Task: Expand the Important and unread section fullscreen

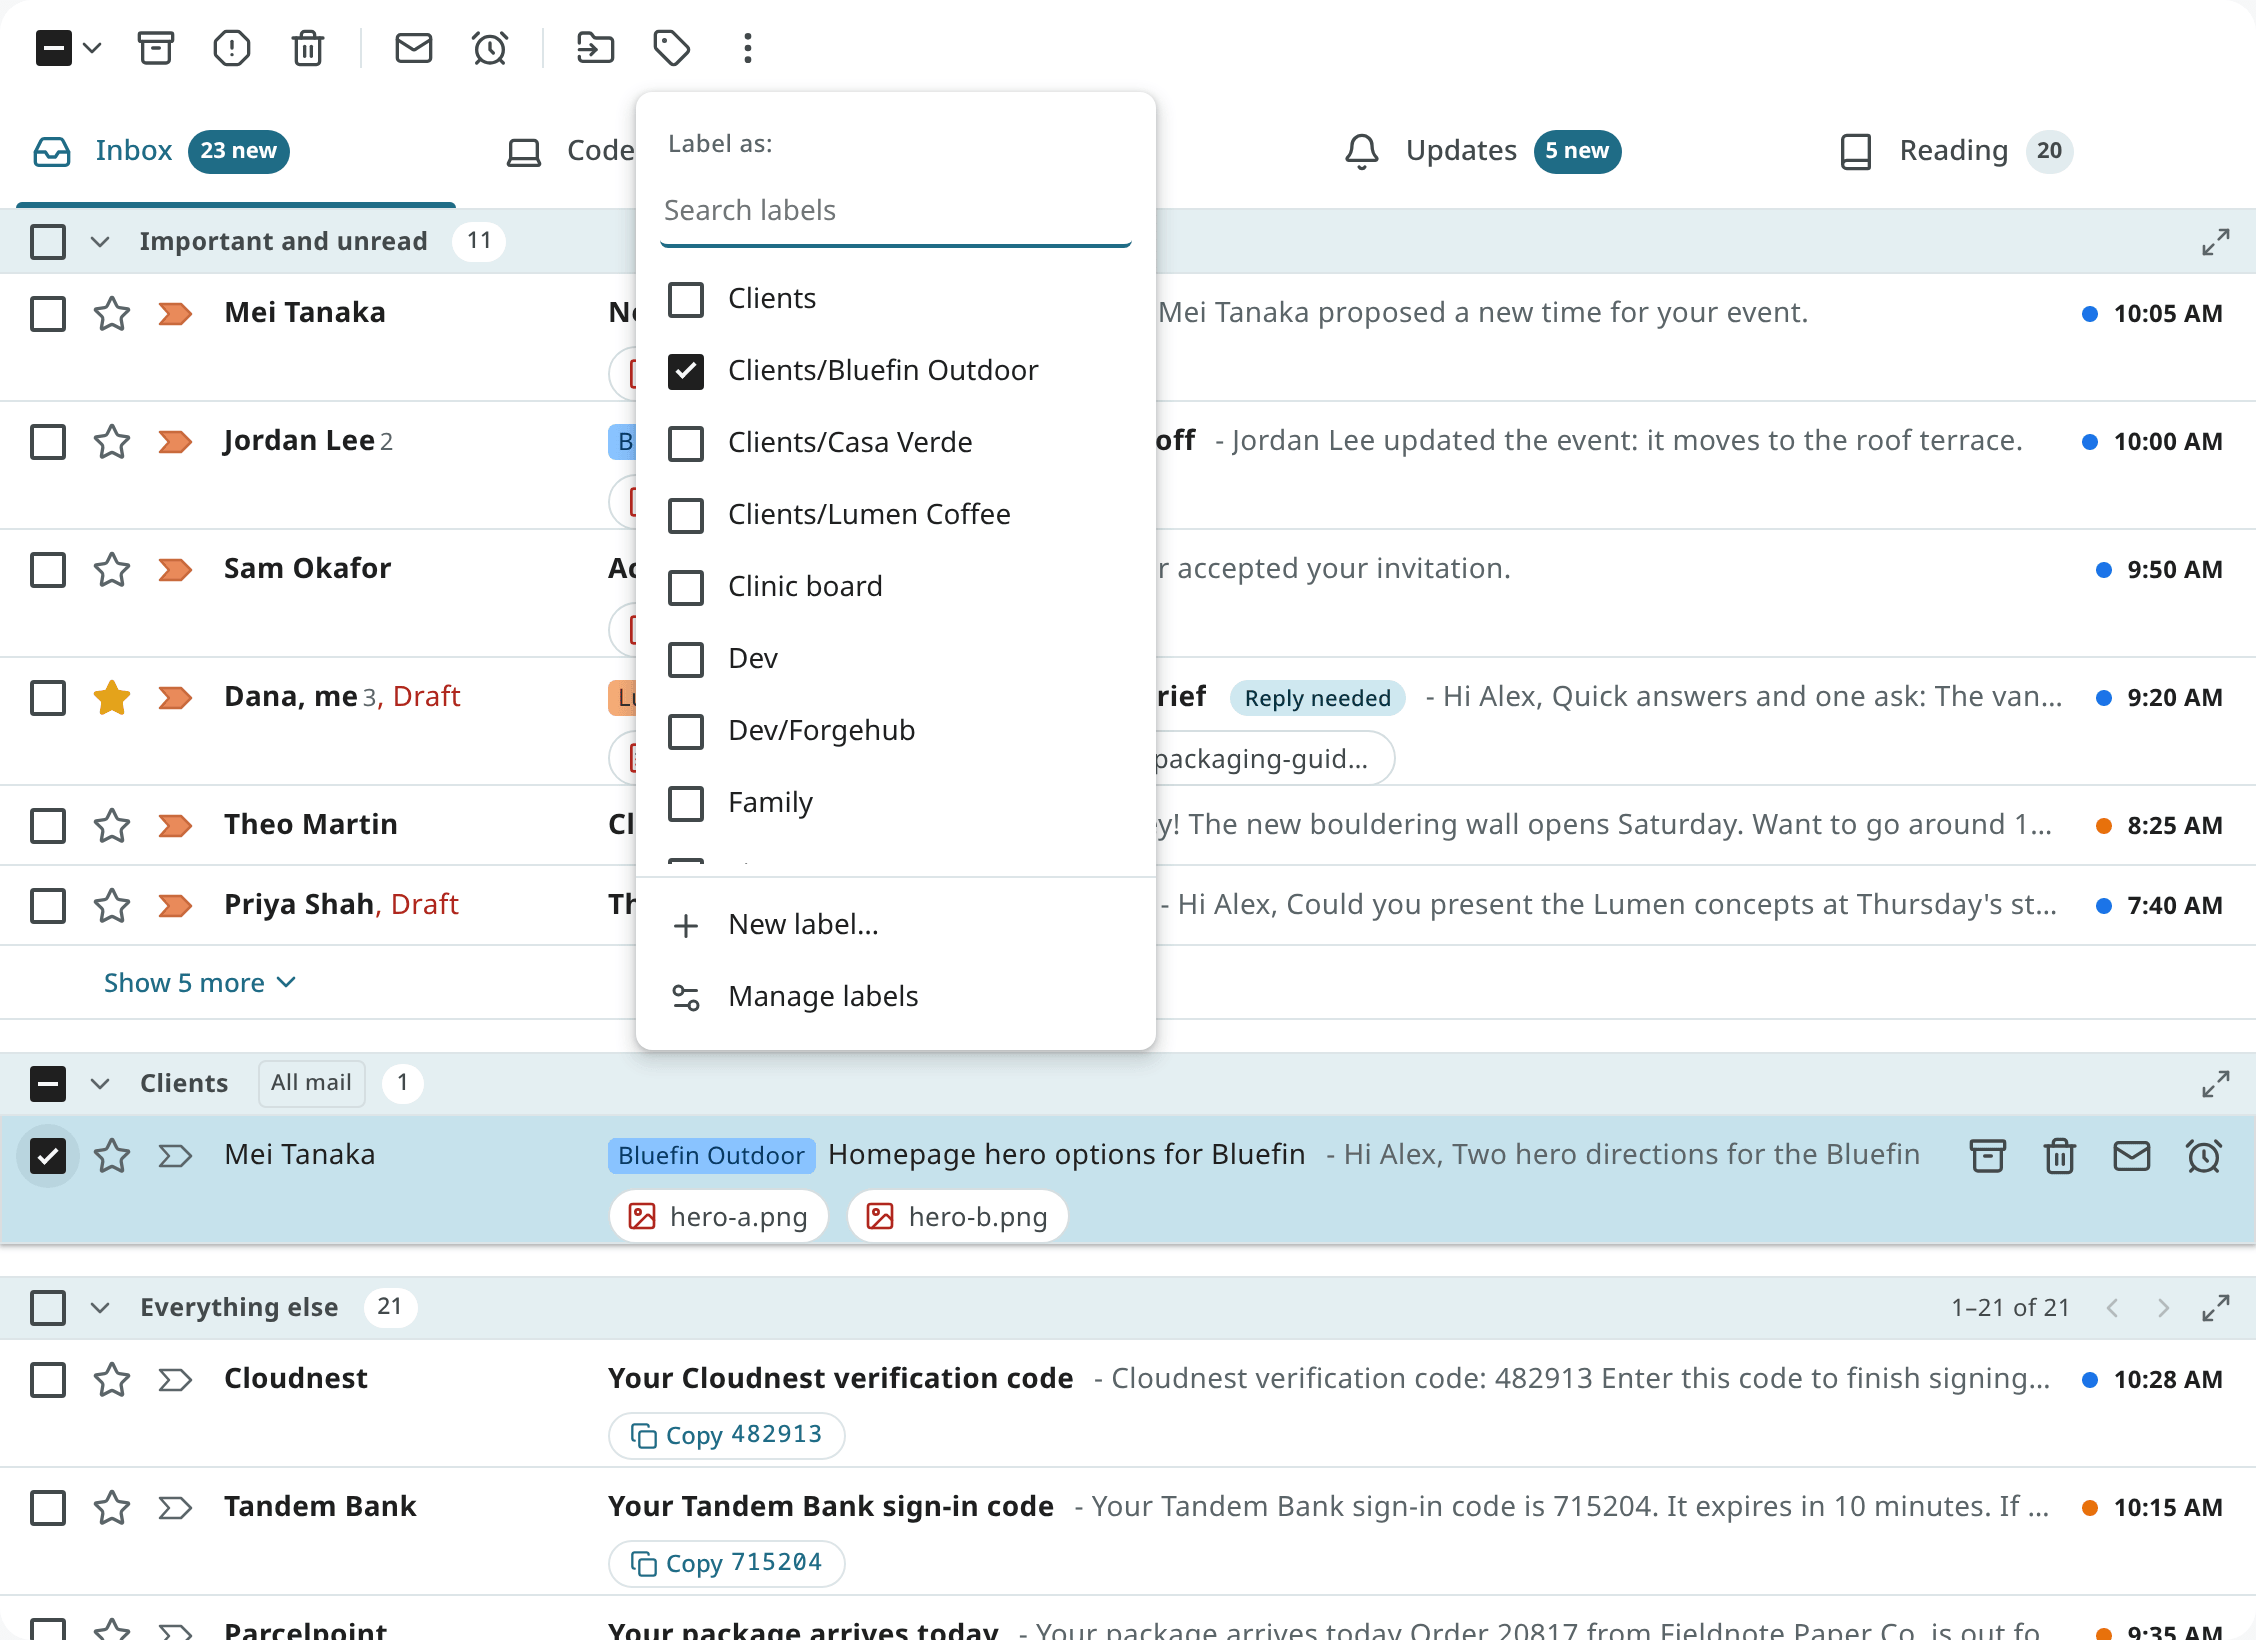Action: (x=2216, y=242)
